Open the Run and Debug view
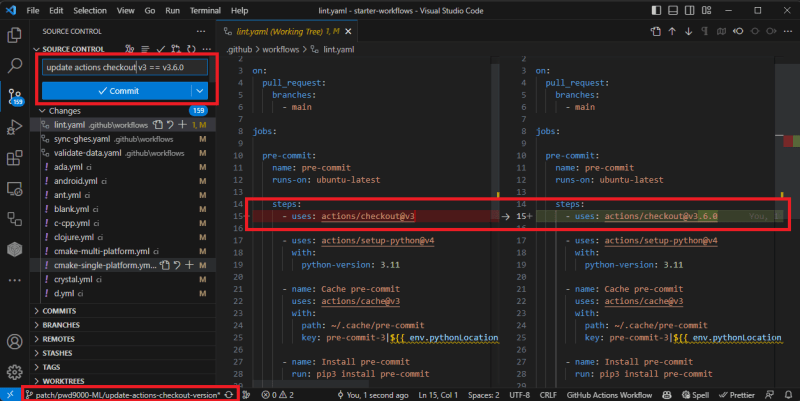The width and height of the screenshot is (800, 401). (x=14, y=127)
